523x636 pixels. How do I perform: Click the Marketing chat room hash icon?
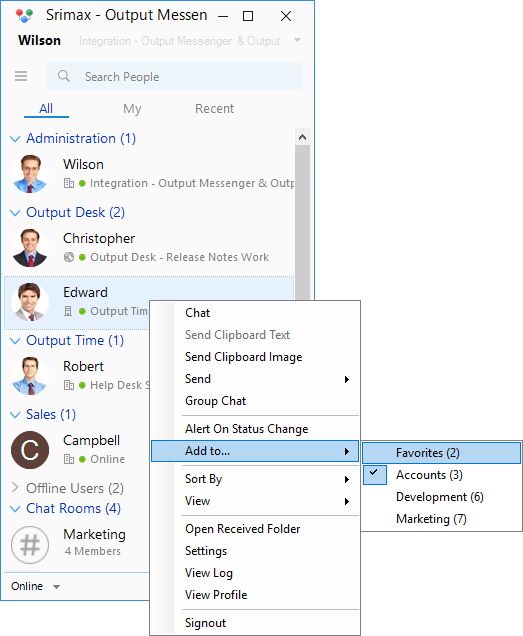click(30, 545)
